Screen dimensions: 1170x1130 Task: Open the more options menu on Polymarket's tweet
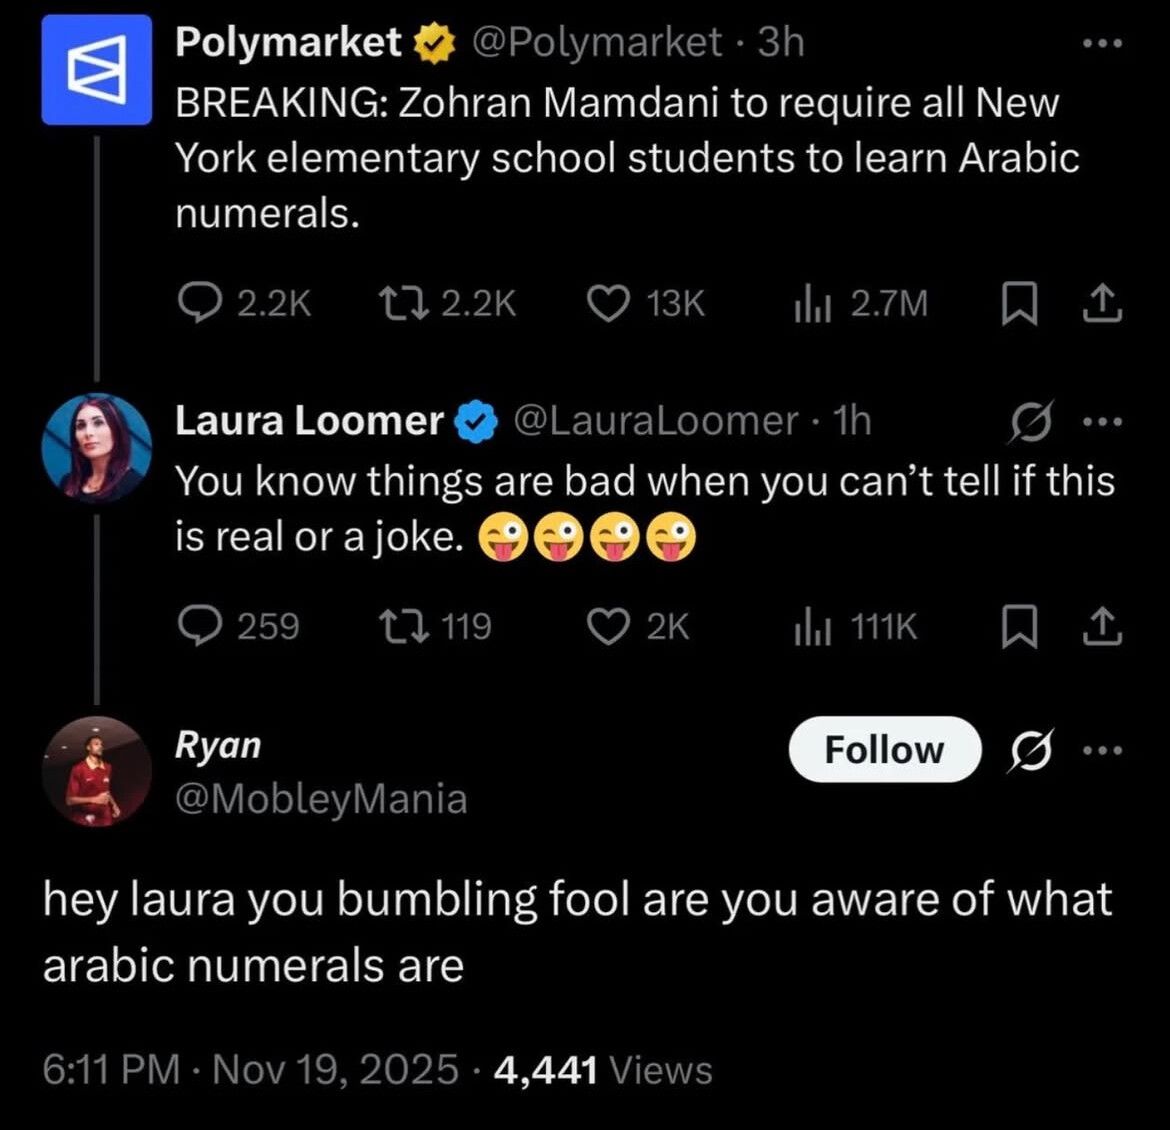tap(1102, 41)
